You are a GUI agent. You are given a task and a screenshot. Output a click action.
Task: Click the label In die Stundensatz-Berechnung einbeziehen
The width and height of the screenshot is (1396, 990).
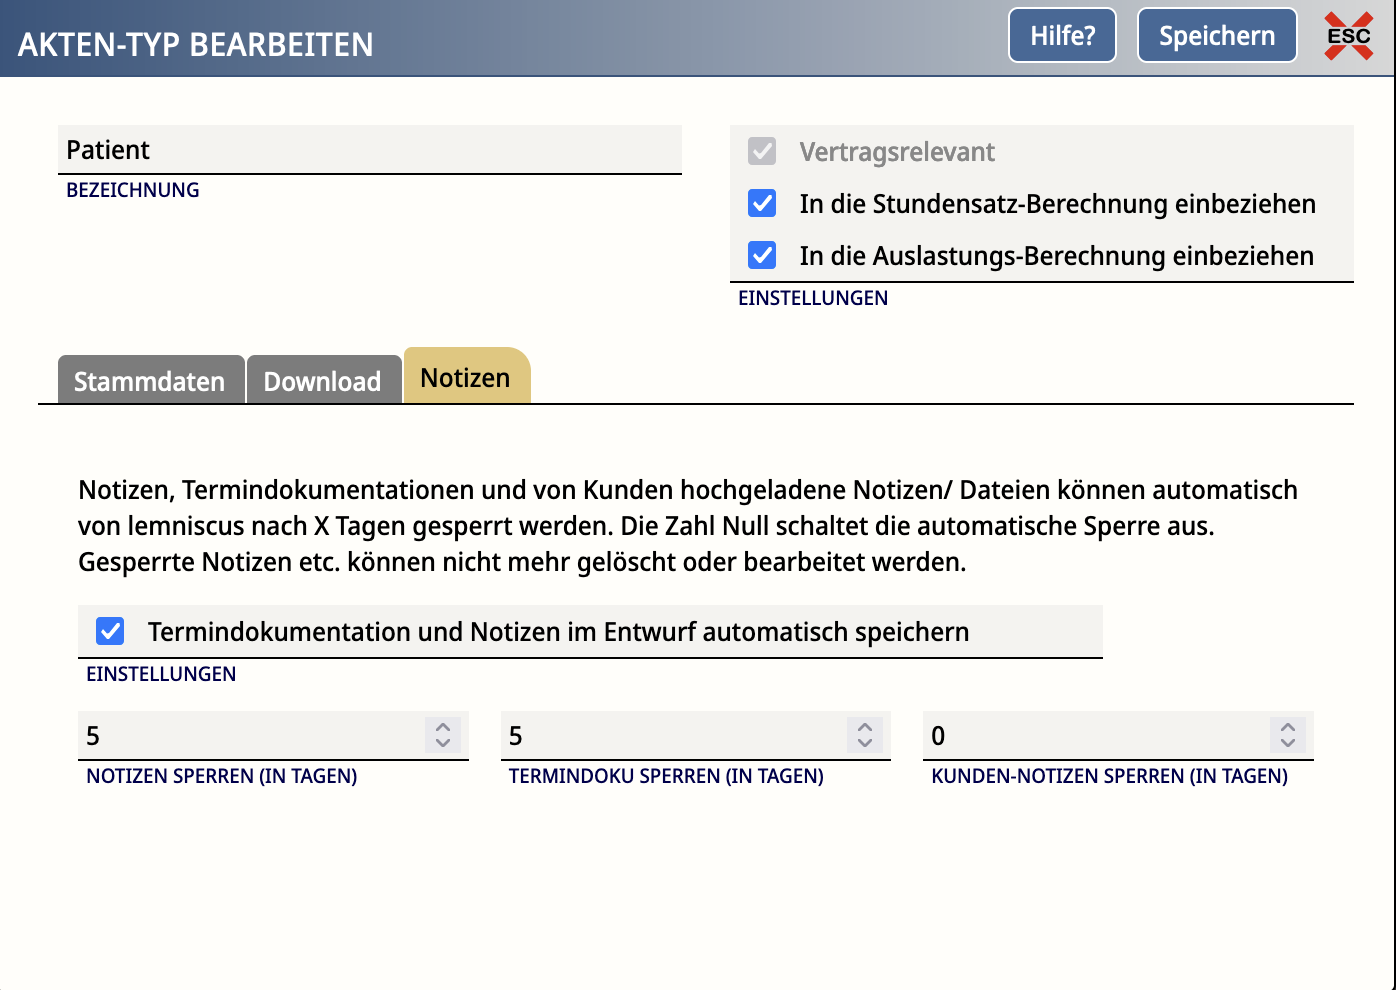(x=1057, y=204)
